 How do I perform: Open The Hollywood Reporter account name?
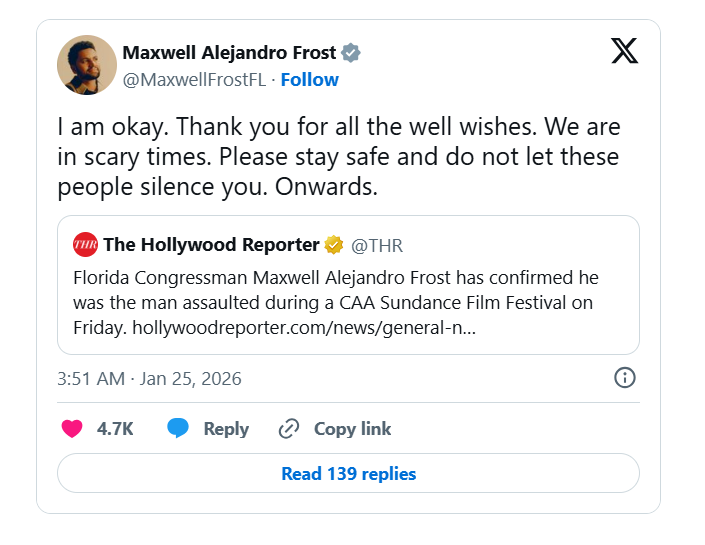pyautogui.click(x=211, y=245)
